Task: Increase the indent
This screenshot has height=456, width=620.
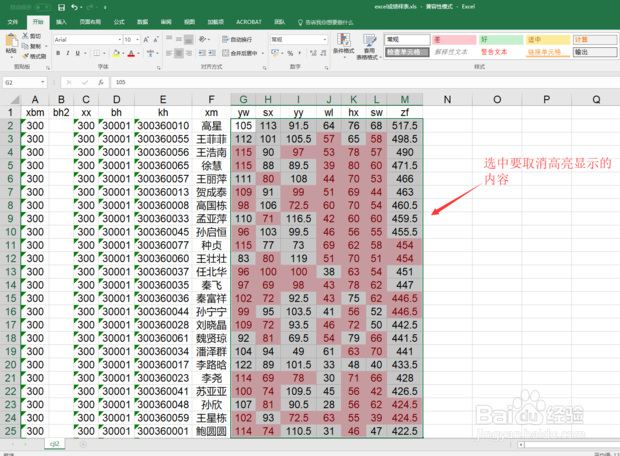Action: (212, 53)
